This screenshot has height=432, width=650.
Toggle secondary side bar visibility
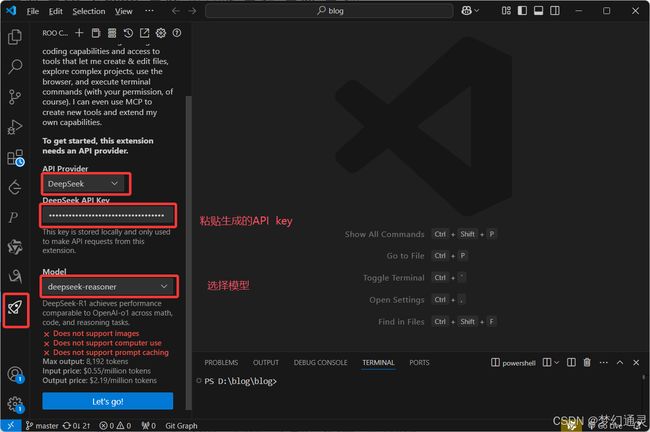click(x=555, y=11)
